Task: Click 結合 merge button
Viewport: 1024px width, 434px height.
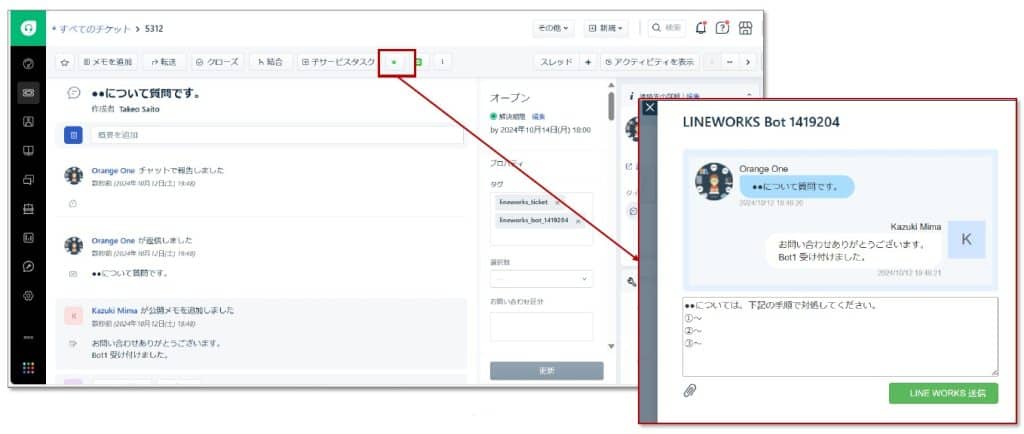Action: (x=270, y=62)
